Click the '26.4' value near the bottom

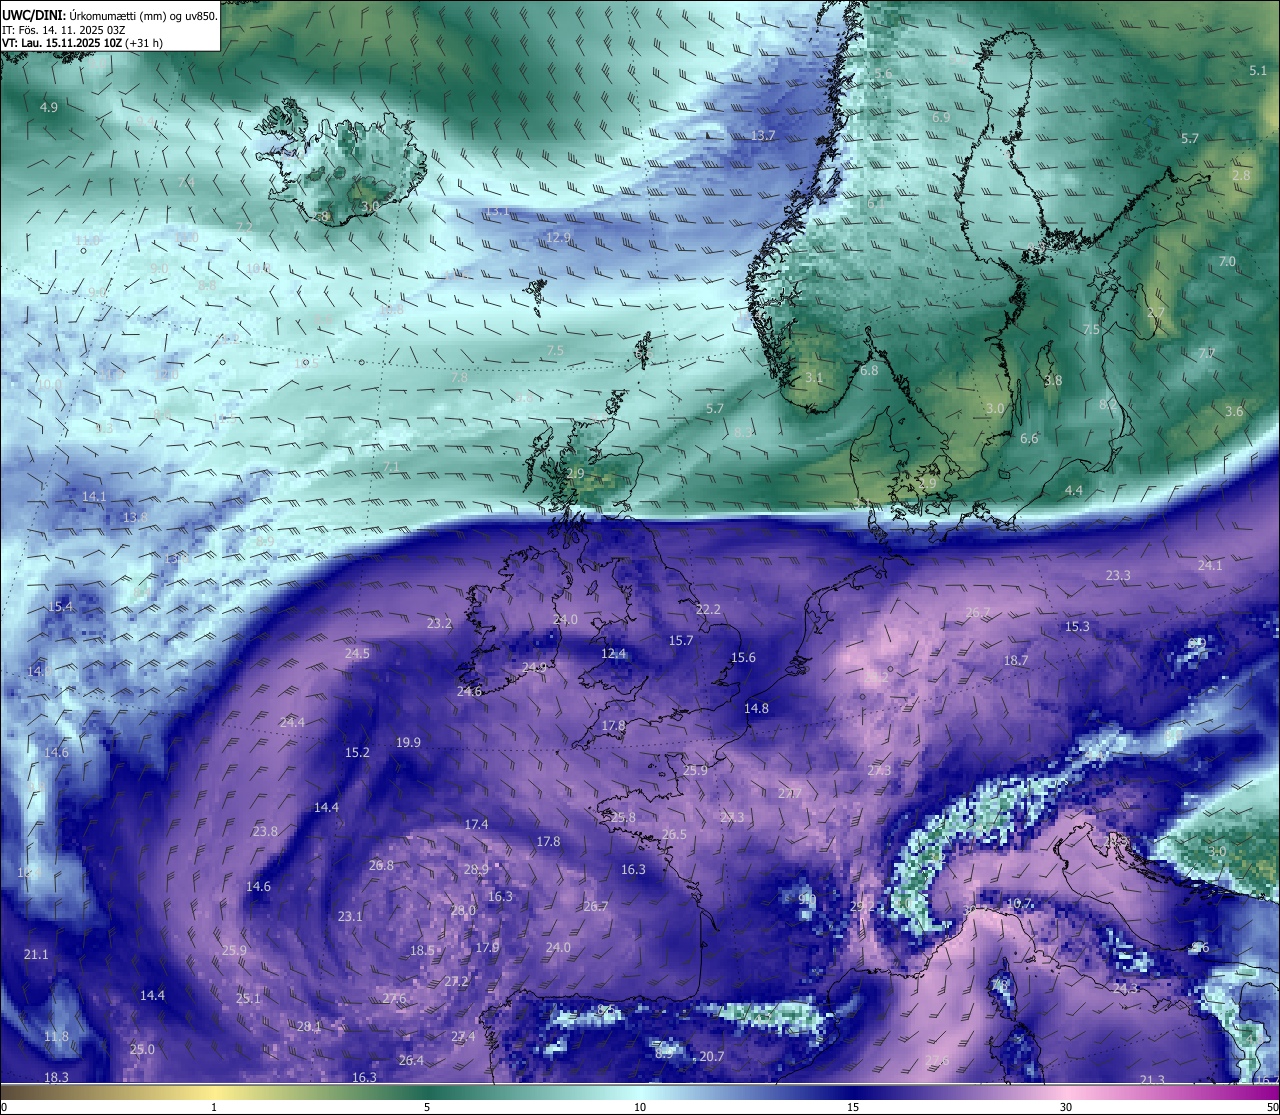tap(411, 1060)
